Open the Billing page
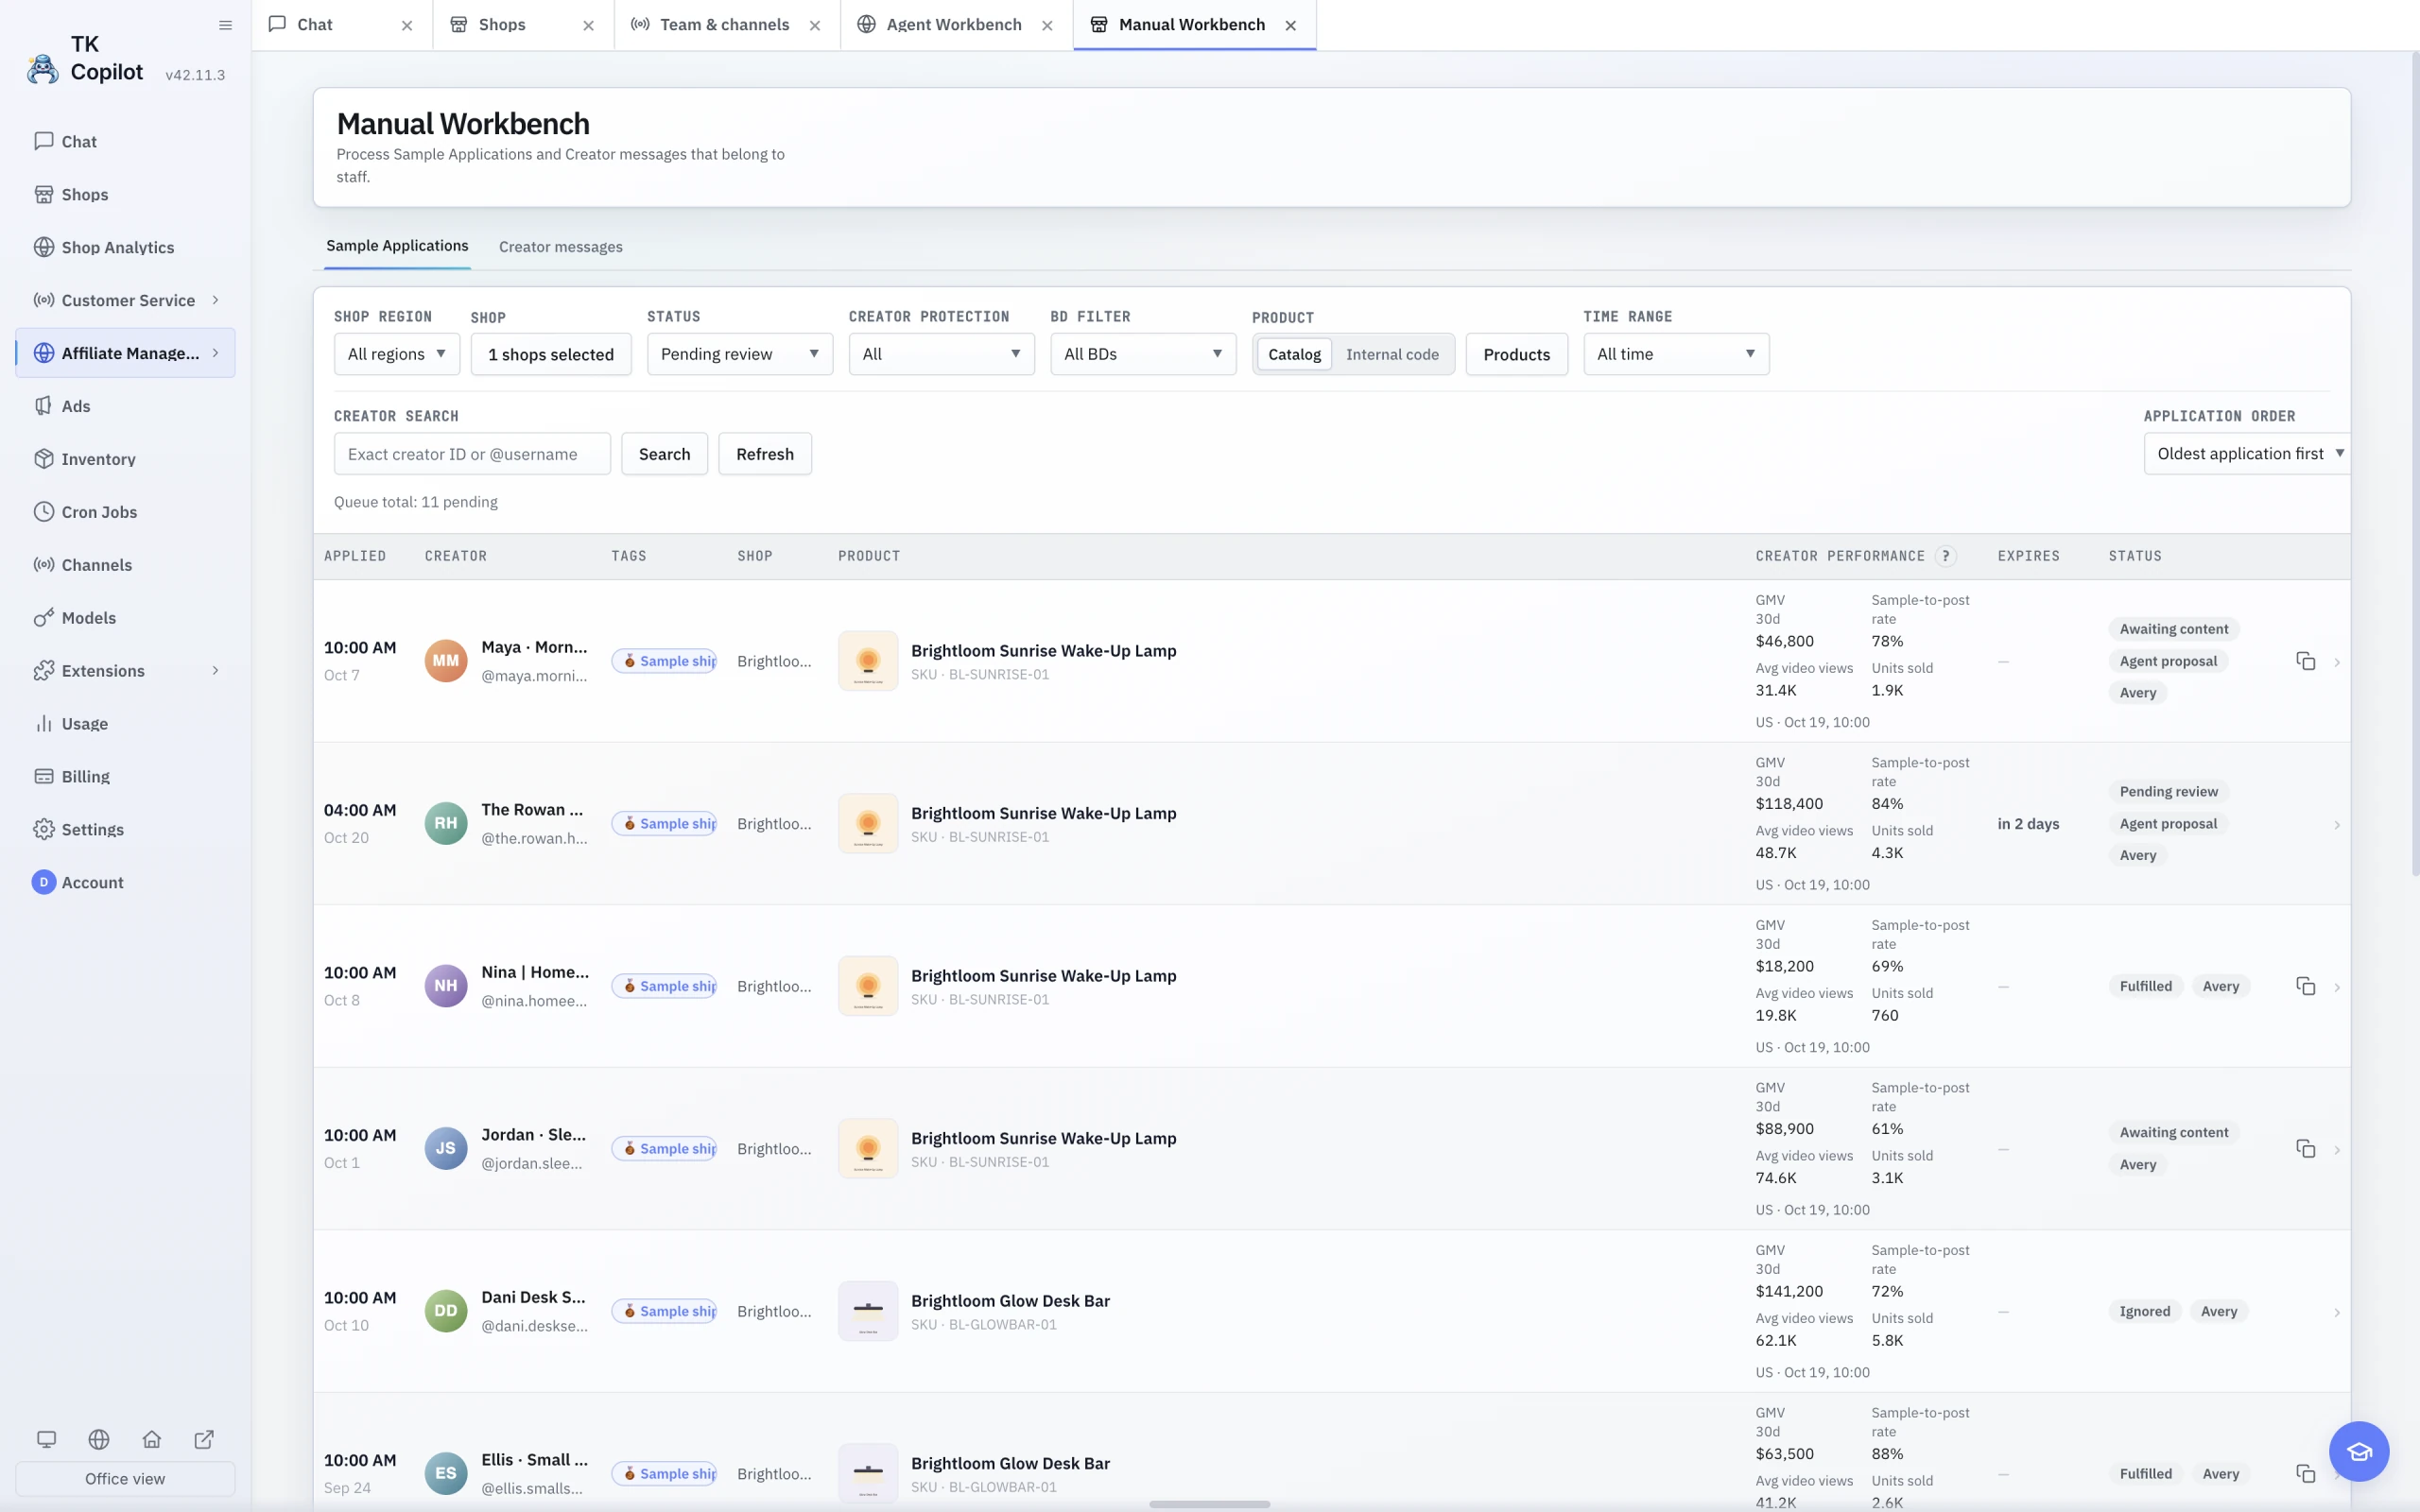Viewport: 2420px width, 1512px height. pyautogui.click(x=125, y=776)
